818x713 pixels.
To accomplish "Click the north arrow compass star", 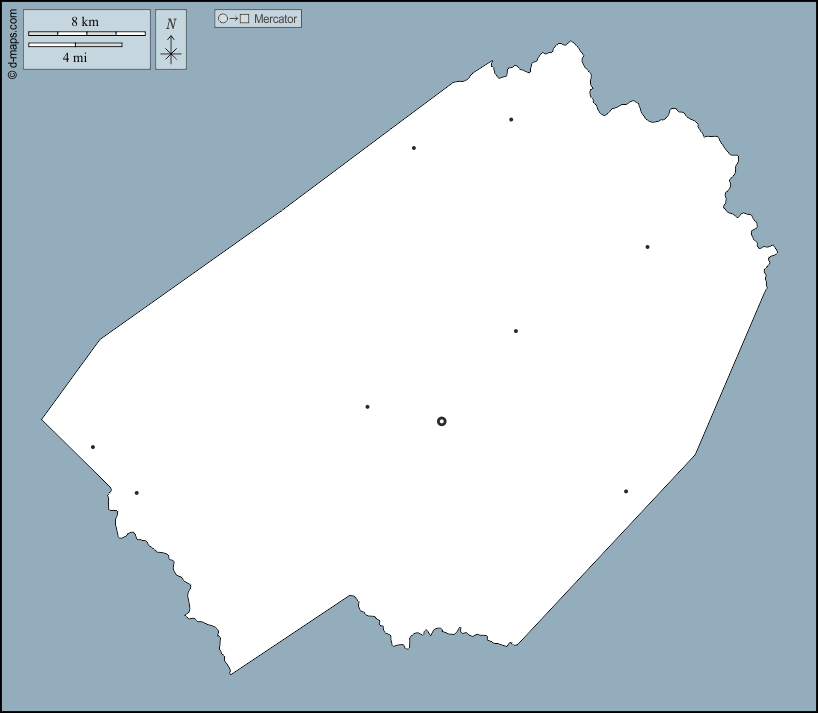I will (171, 54).
